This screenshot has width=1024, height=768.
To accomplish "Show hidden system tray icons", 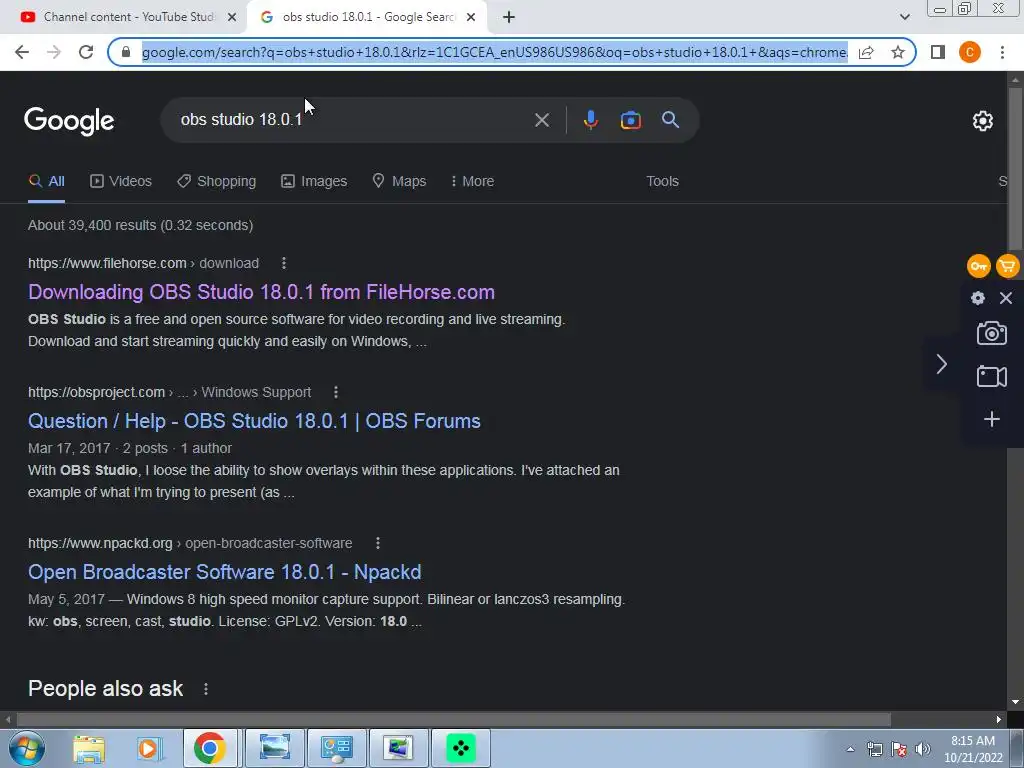I will pos(850,749).
